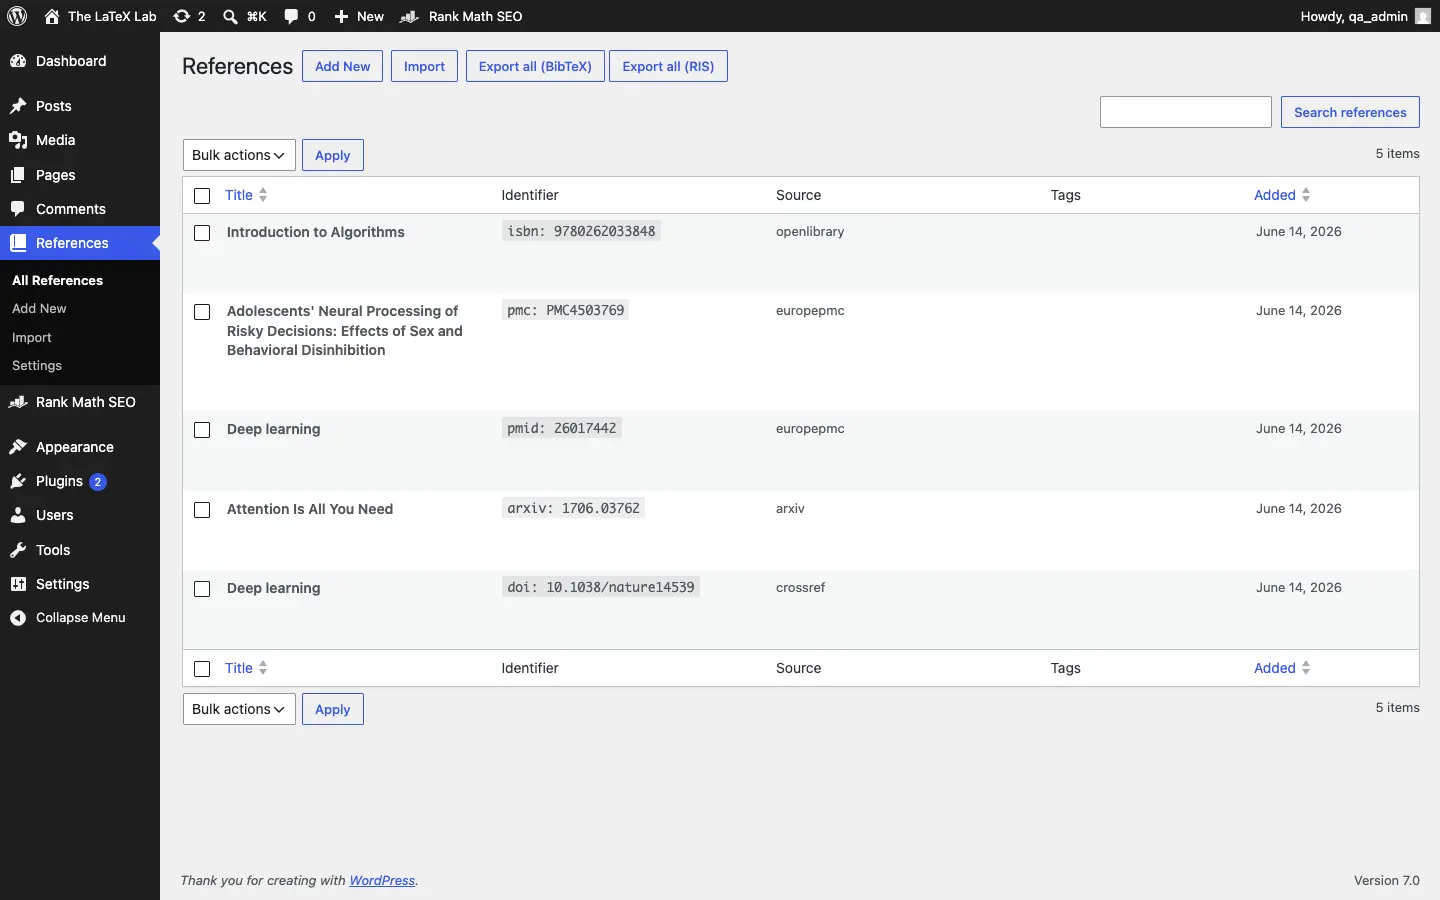Check the Attention Is All You Need checkbox
Image resolution: width=1440 pixels, height=900 pixels.
[x=202, y=510]
